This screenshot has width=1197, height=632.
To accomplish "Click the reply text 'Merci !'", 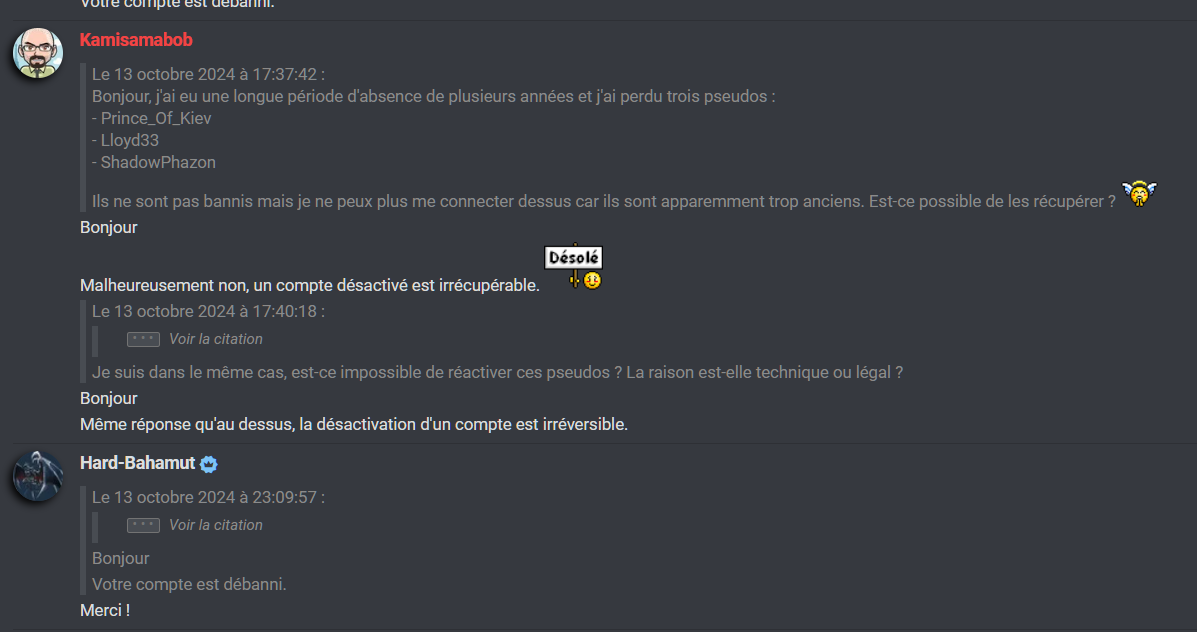I will (x=105, y=611).
